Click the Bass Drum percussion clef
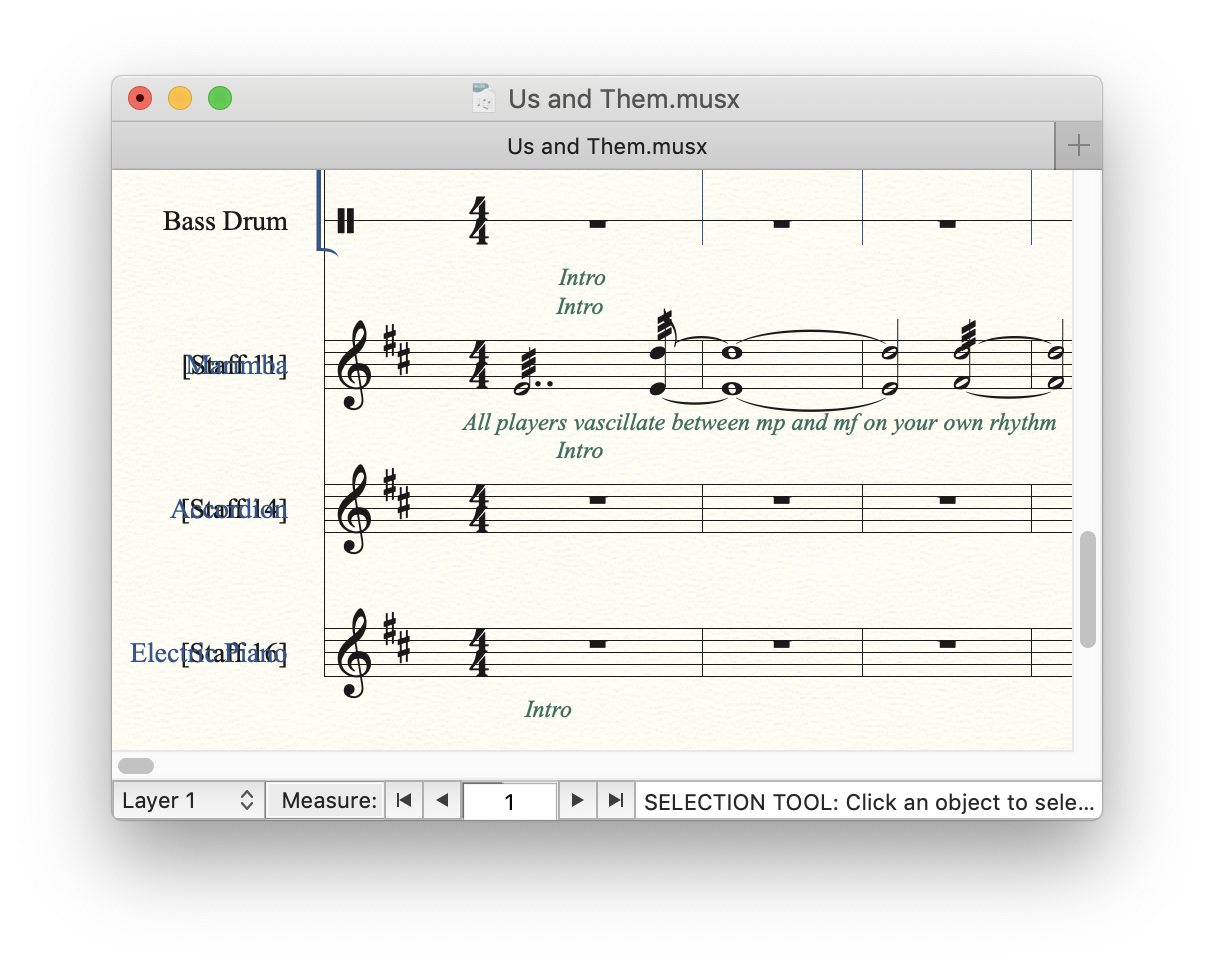The image size is (1214, 968). [x=346, y=221]
